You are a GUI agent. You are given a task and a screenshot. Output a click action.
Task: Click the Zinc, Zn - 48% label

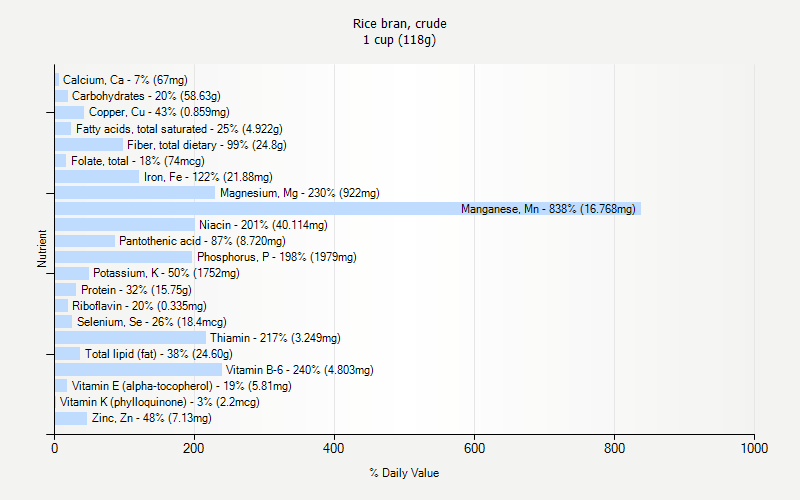(x=152, y=418)
